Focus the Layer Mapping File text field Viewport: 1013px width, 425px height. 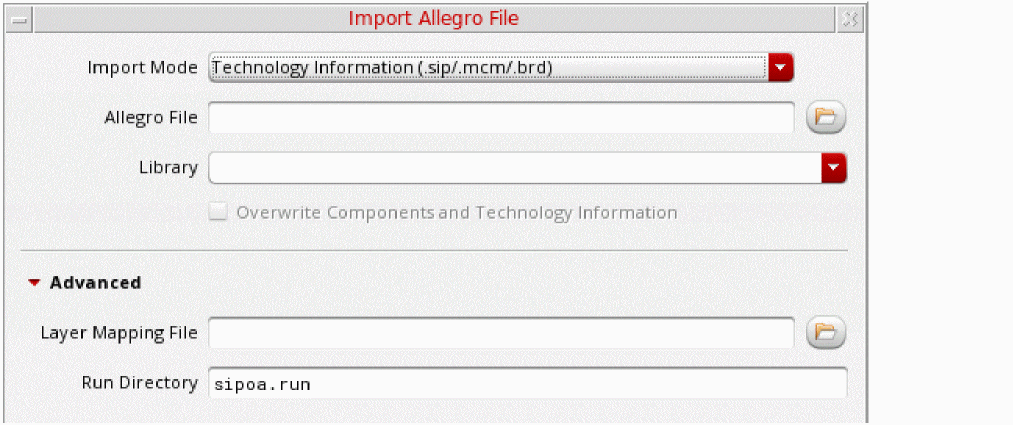point(500,332)
